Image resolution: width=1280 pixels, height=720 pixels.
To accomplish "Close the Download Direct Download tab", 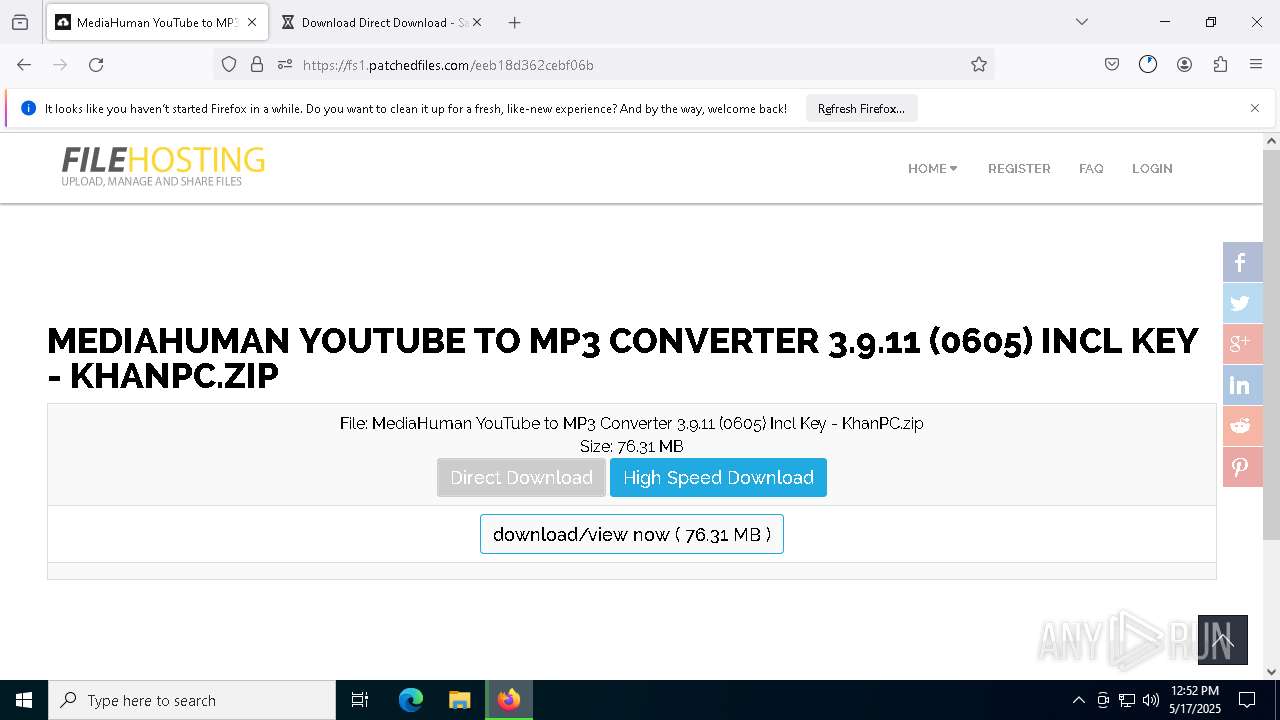I will (x=477, y=22).
